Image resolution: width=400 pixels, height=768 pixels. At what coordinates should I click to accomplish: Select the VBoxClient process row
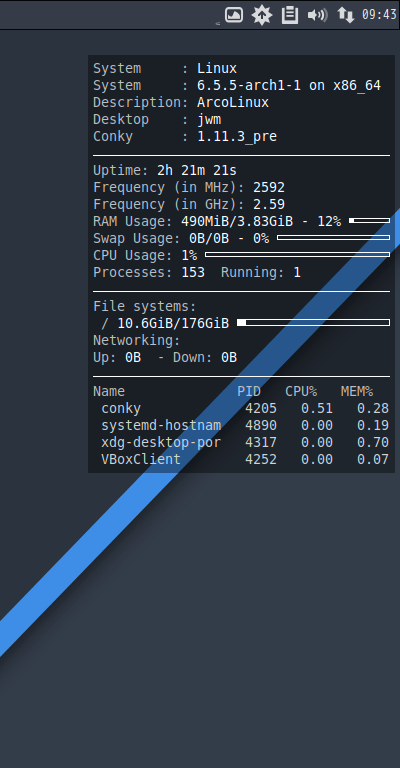click(245, 459)
